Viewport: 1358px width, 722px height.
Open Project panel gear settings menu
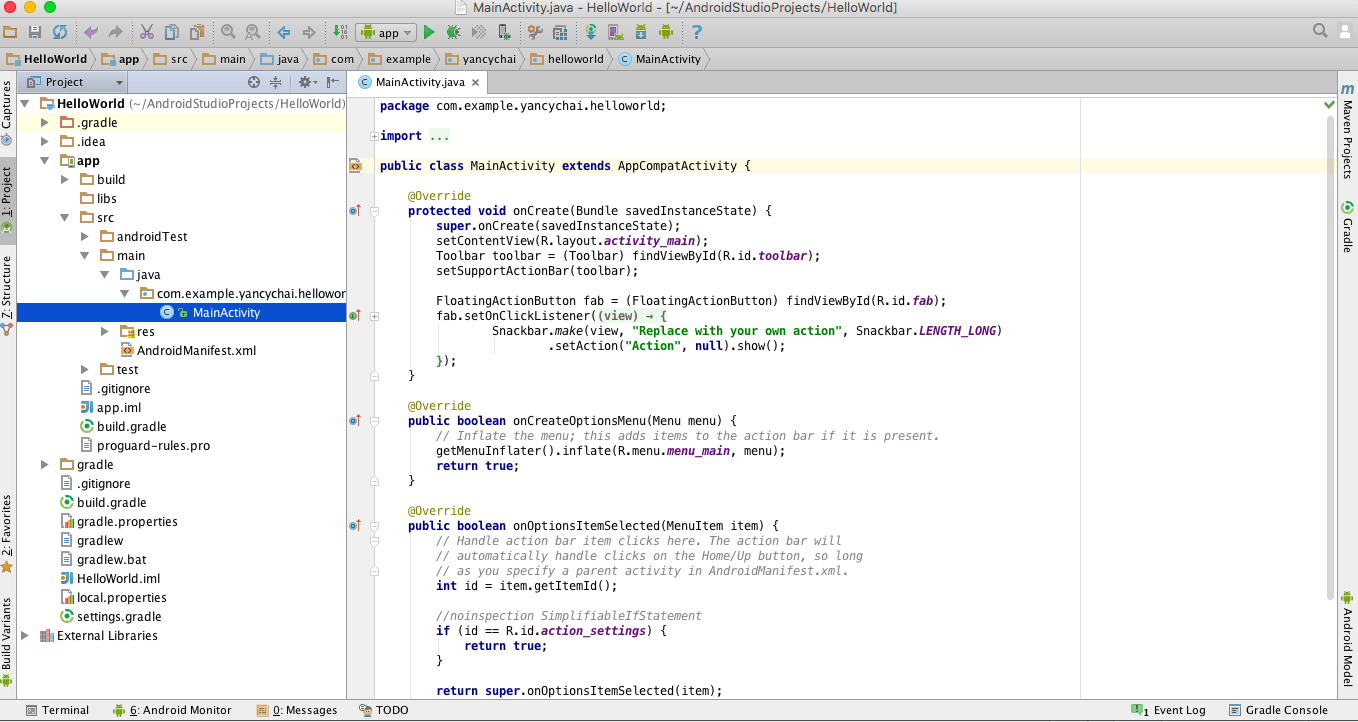pos(306,82)
